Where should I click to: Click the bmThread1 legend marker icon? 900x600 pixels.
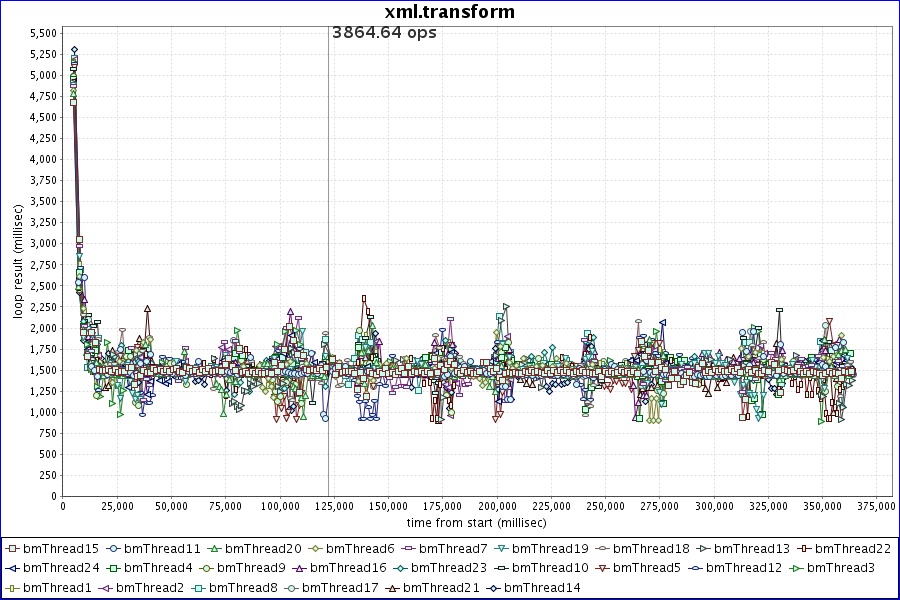coord(12,587)
